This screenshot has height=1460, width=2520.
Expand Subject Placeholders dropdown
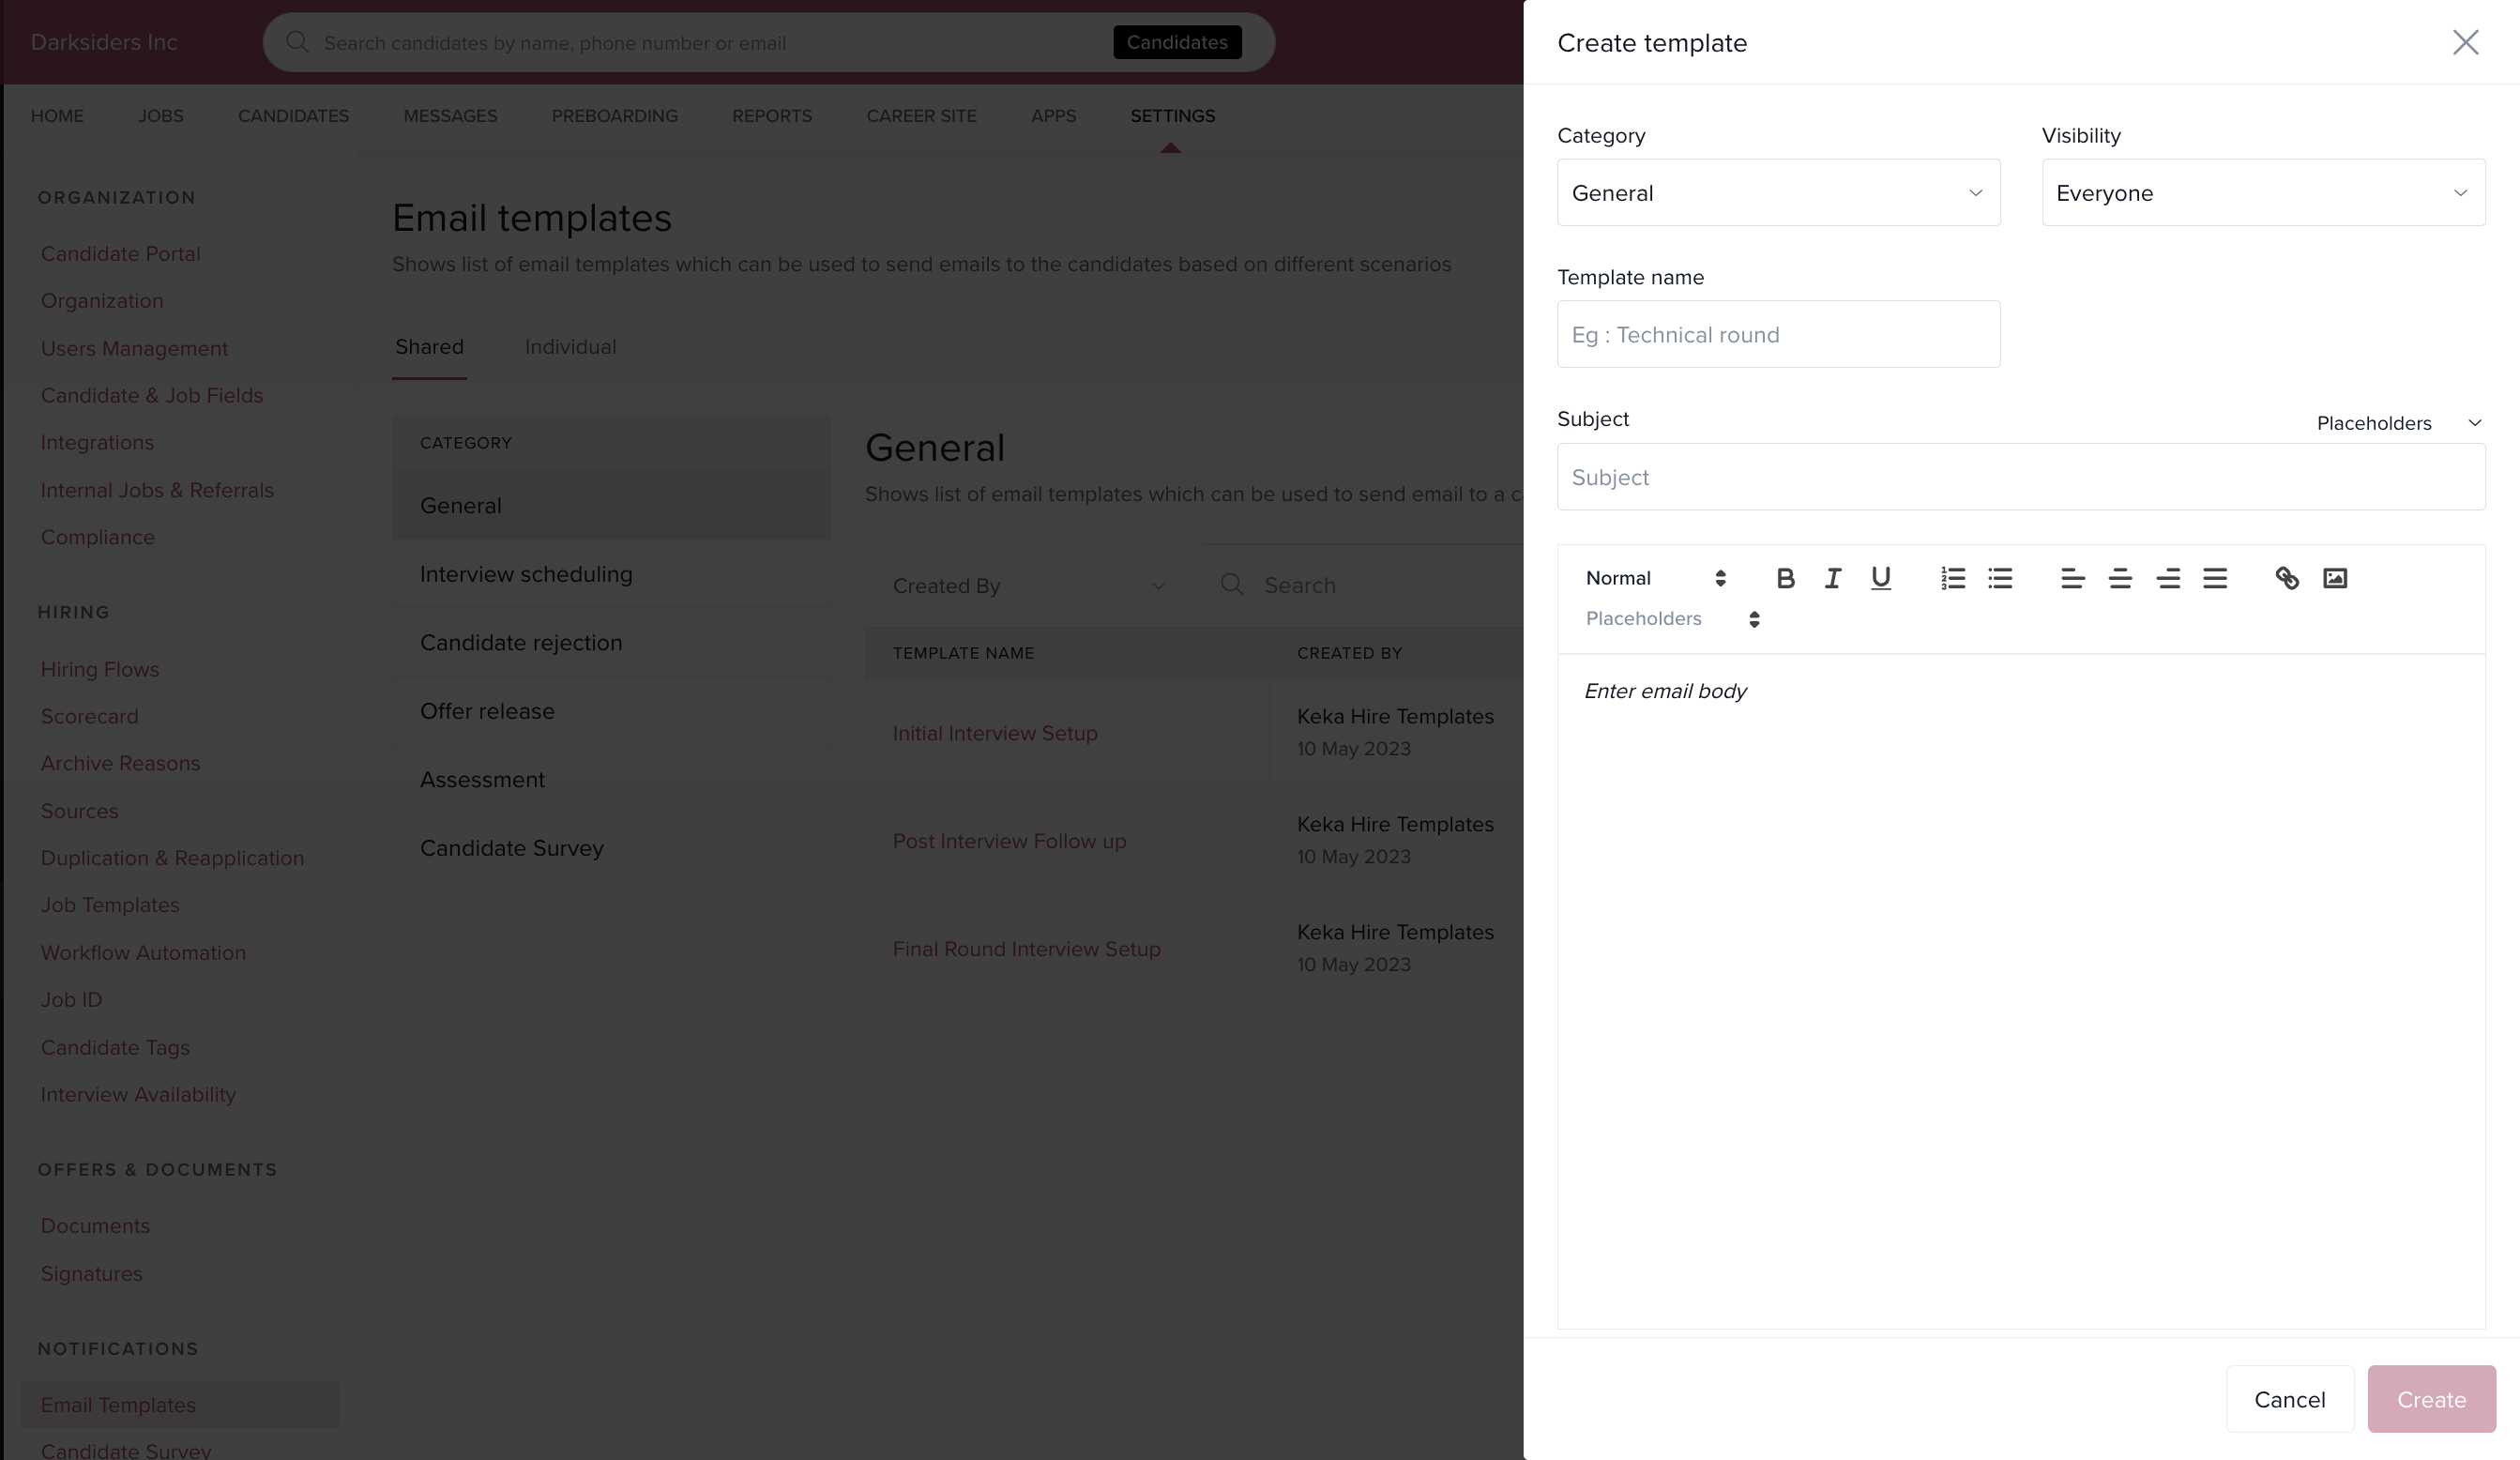coord(2398,423)
